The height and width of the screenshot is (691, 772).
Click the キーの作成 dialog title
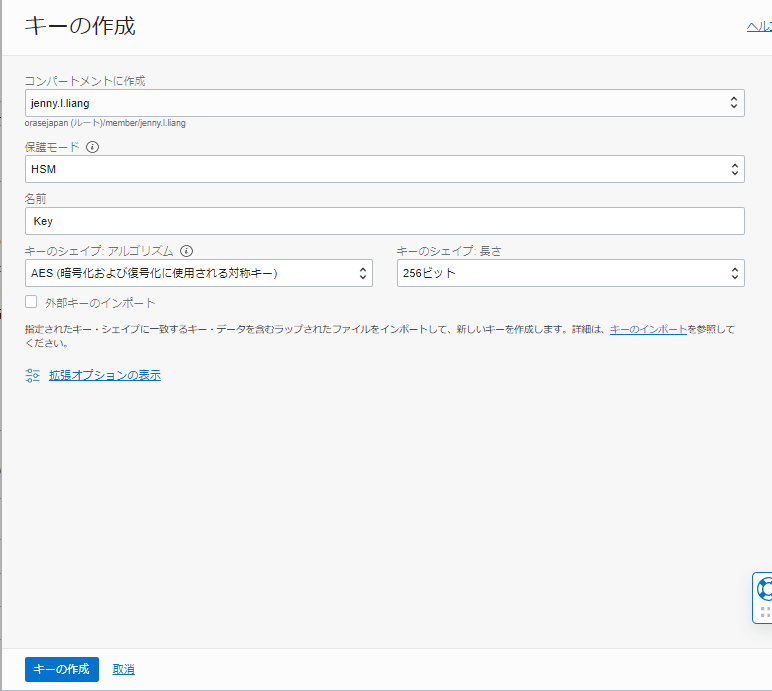coord(80,27)
